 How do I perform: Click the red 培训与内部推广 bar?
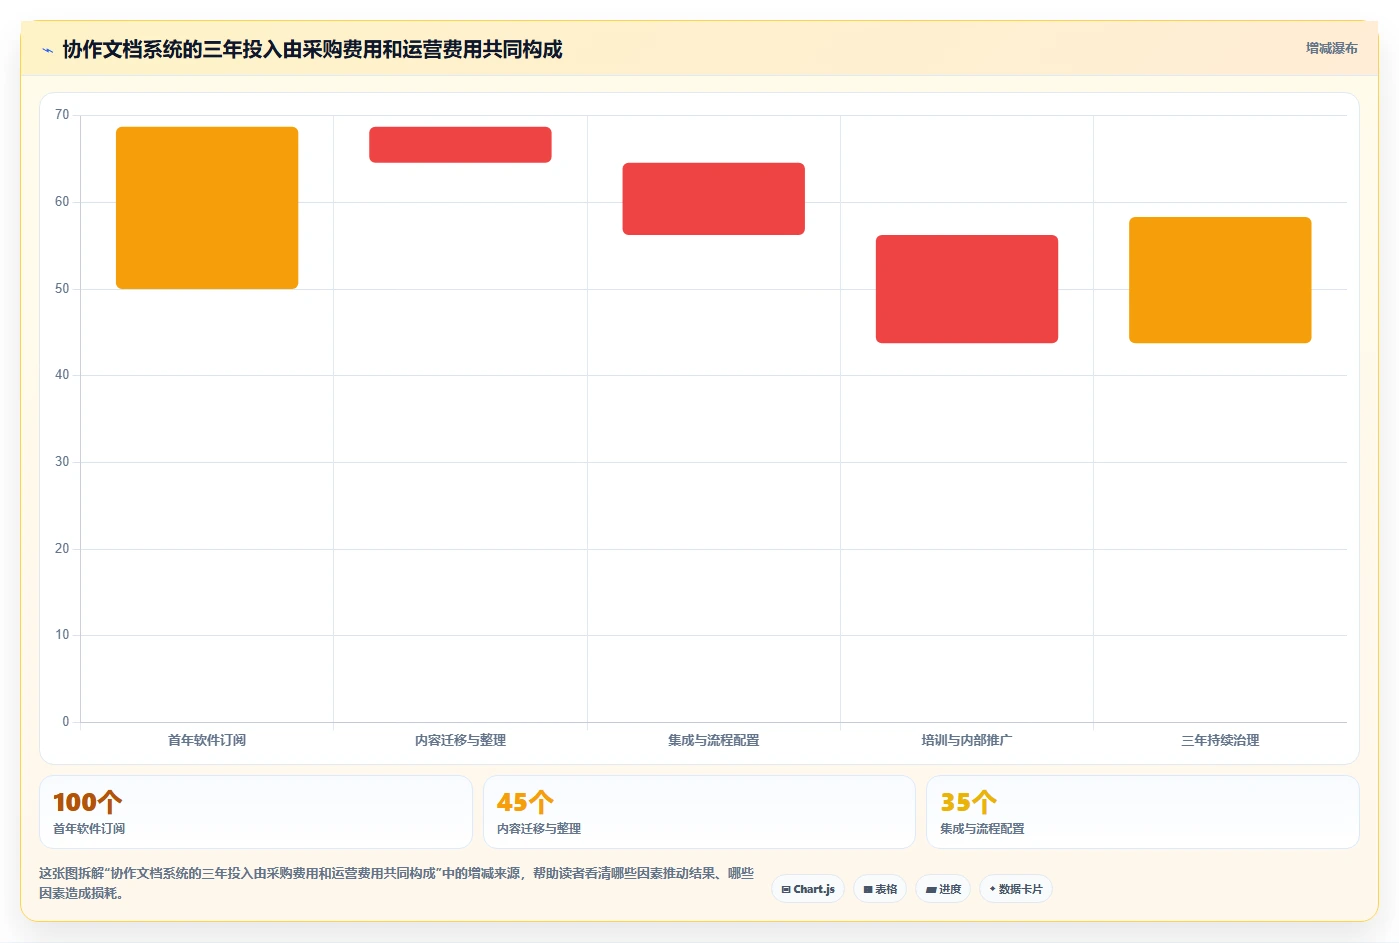(967, 289)
